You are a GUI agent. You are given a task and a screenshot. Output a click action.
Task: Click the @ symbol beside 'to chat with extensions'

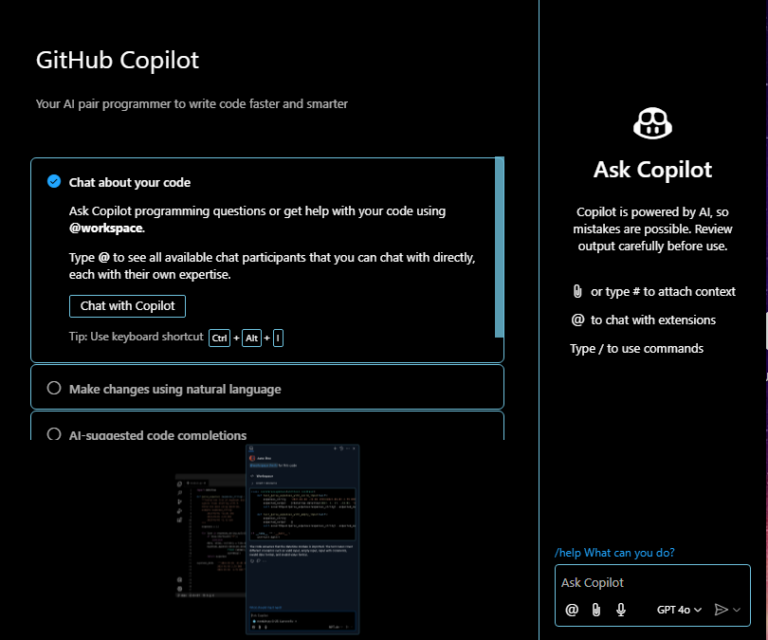[577, 320]
